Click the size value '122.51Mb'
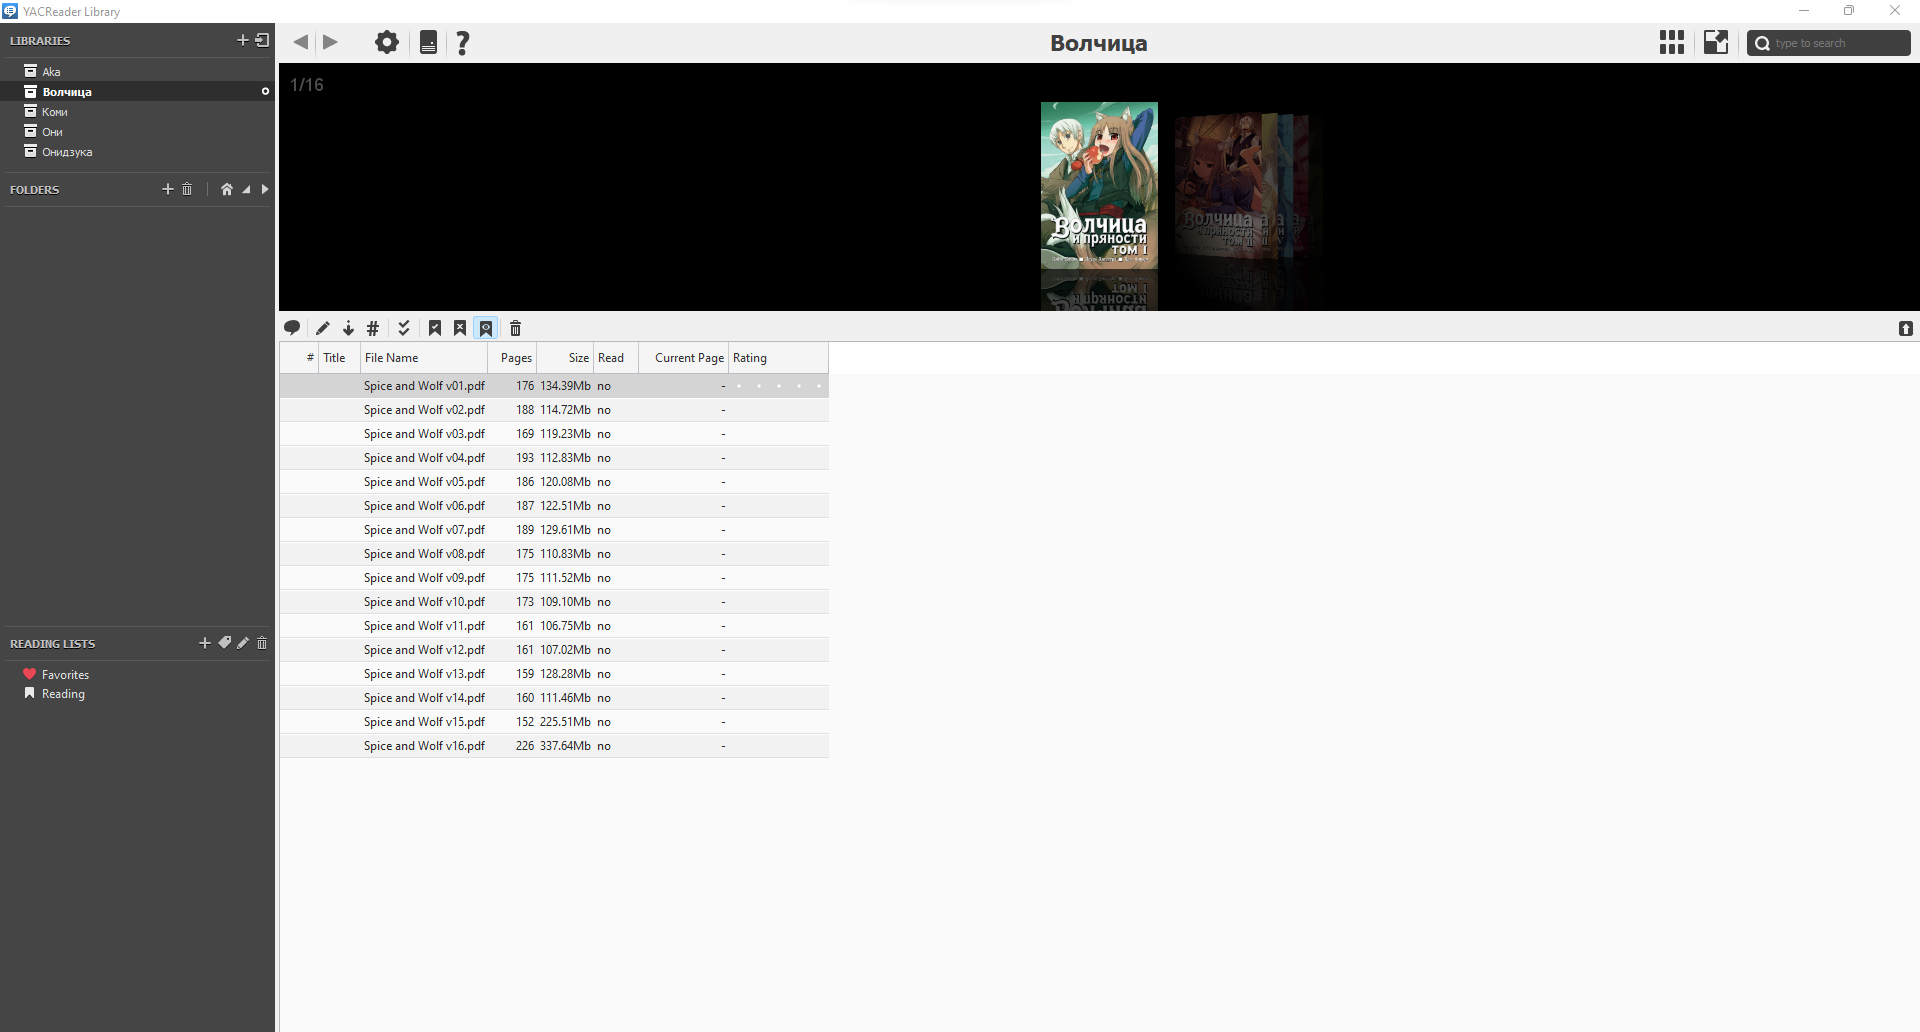Image resolution: width=1920 pixels, height=1032 pixels. (565, 506)
